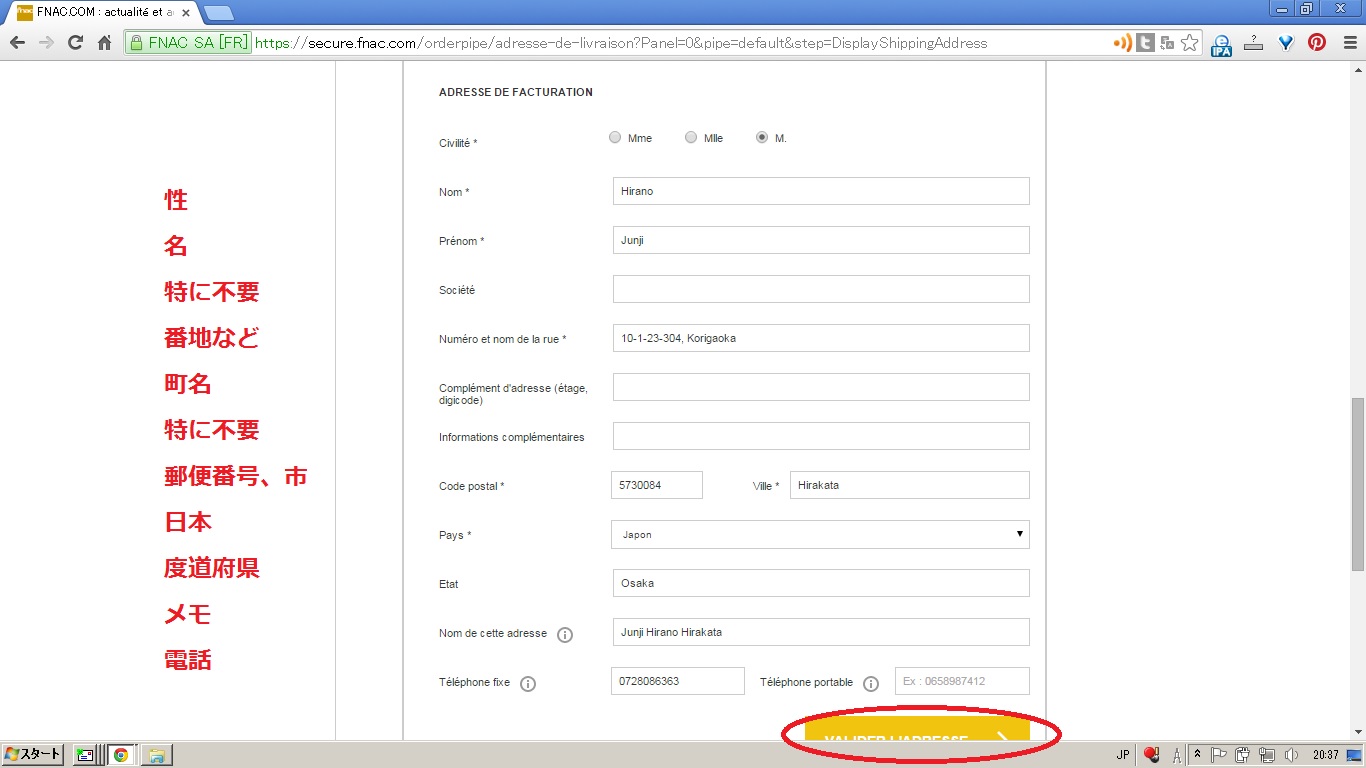Select the M. civility radio button
This screenshot has width=1366, height=768.
[x=762, y=138]
